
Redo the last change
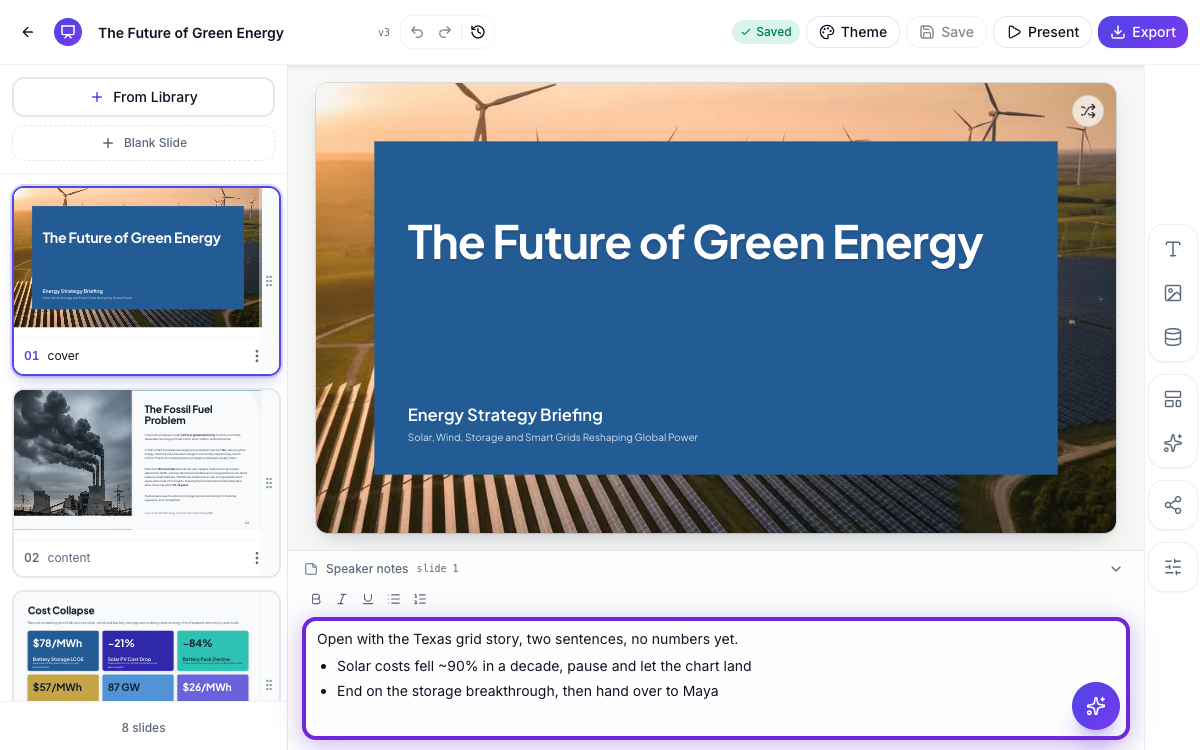click(x=445, y=32)
